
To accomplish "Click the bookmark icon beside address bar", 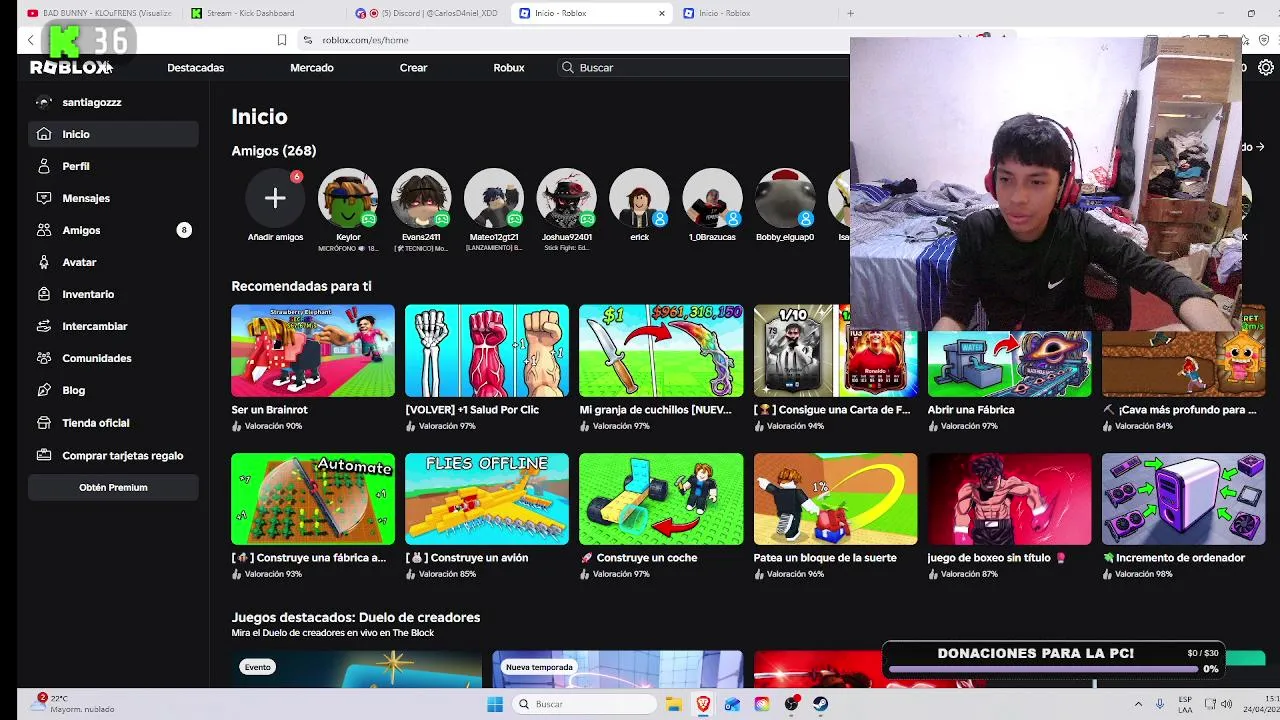I will click(282, 40).
